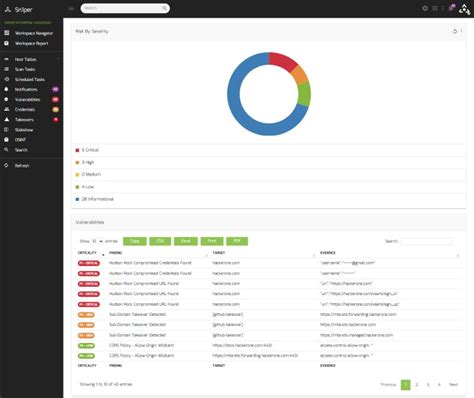Click Next in the table pagination

tap(453, 385)
